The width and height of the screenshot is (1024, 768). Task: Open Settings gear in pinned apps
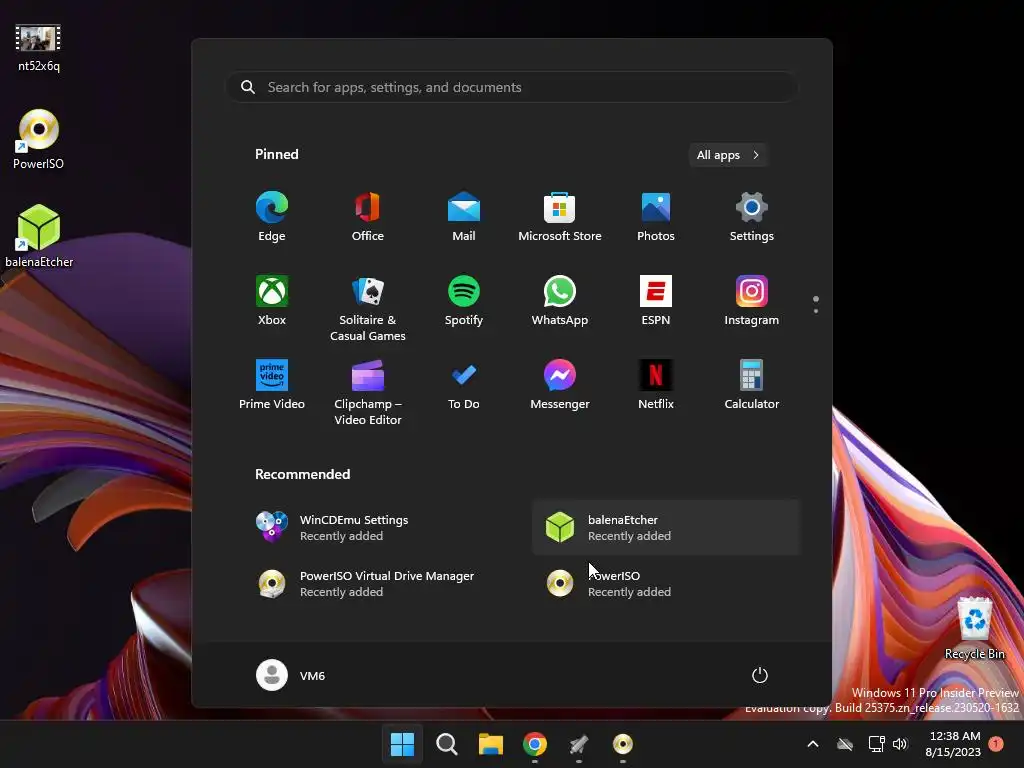coord(752,216)
